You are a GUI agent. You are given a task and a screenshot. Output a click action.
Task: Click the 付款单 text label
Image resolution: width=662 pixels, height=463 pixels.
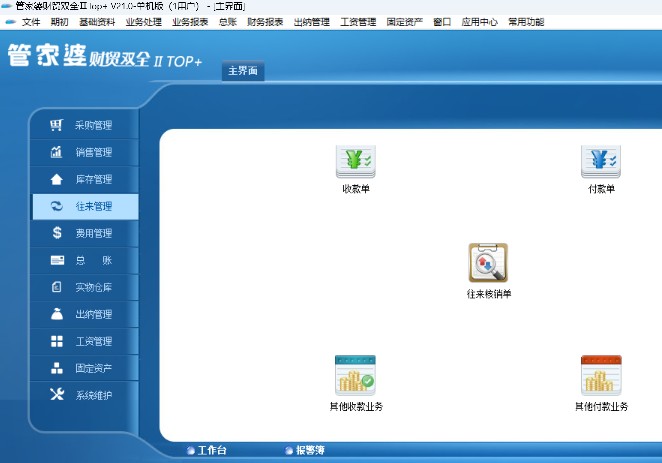click(x=601, y=189)
